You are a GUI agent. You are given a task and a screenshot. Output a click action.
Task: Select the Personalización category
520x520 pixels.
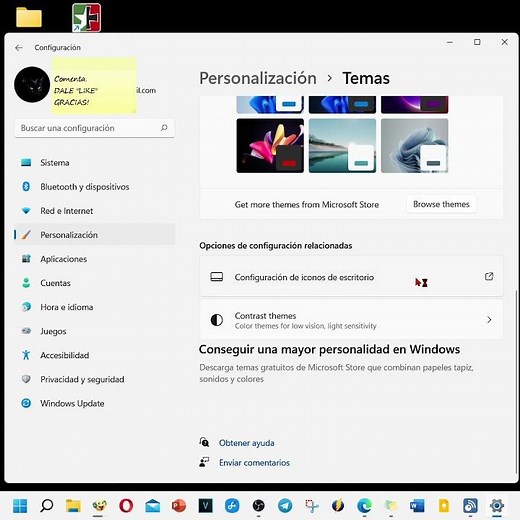[95, 235]
